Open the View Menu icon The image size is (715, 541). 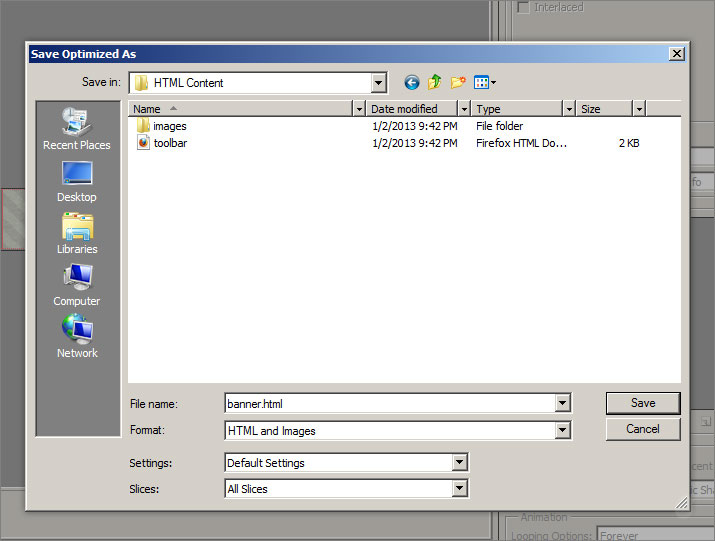click(x=484, y=83)
